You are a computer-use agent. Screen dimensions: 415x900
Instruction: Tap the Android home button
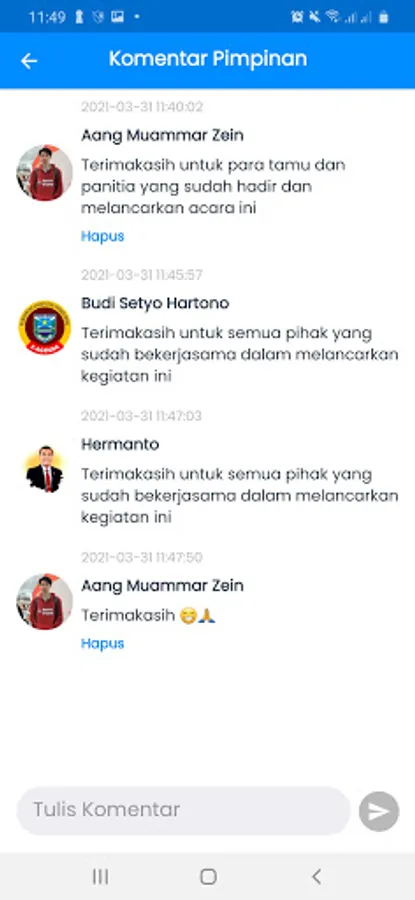[208, 876]
